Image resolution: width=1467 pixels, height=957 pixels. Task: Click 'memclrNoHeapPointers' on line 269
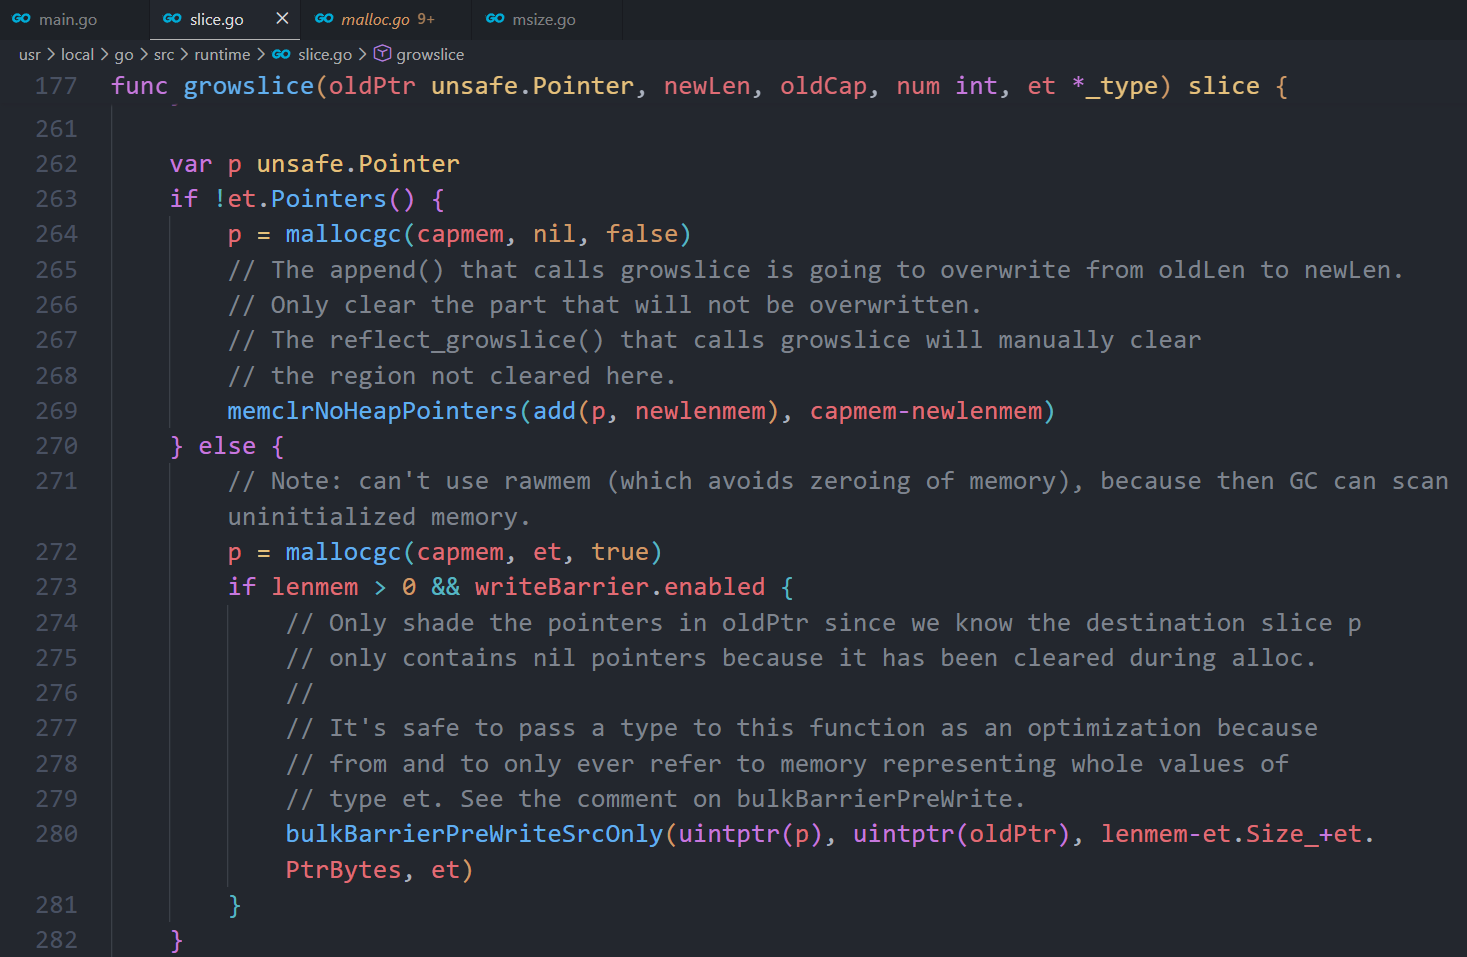pos(372,411)
